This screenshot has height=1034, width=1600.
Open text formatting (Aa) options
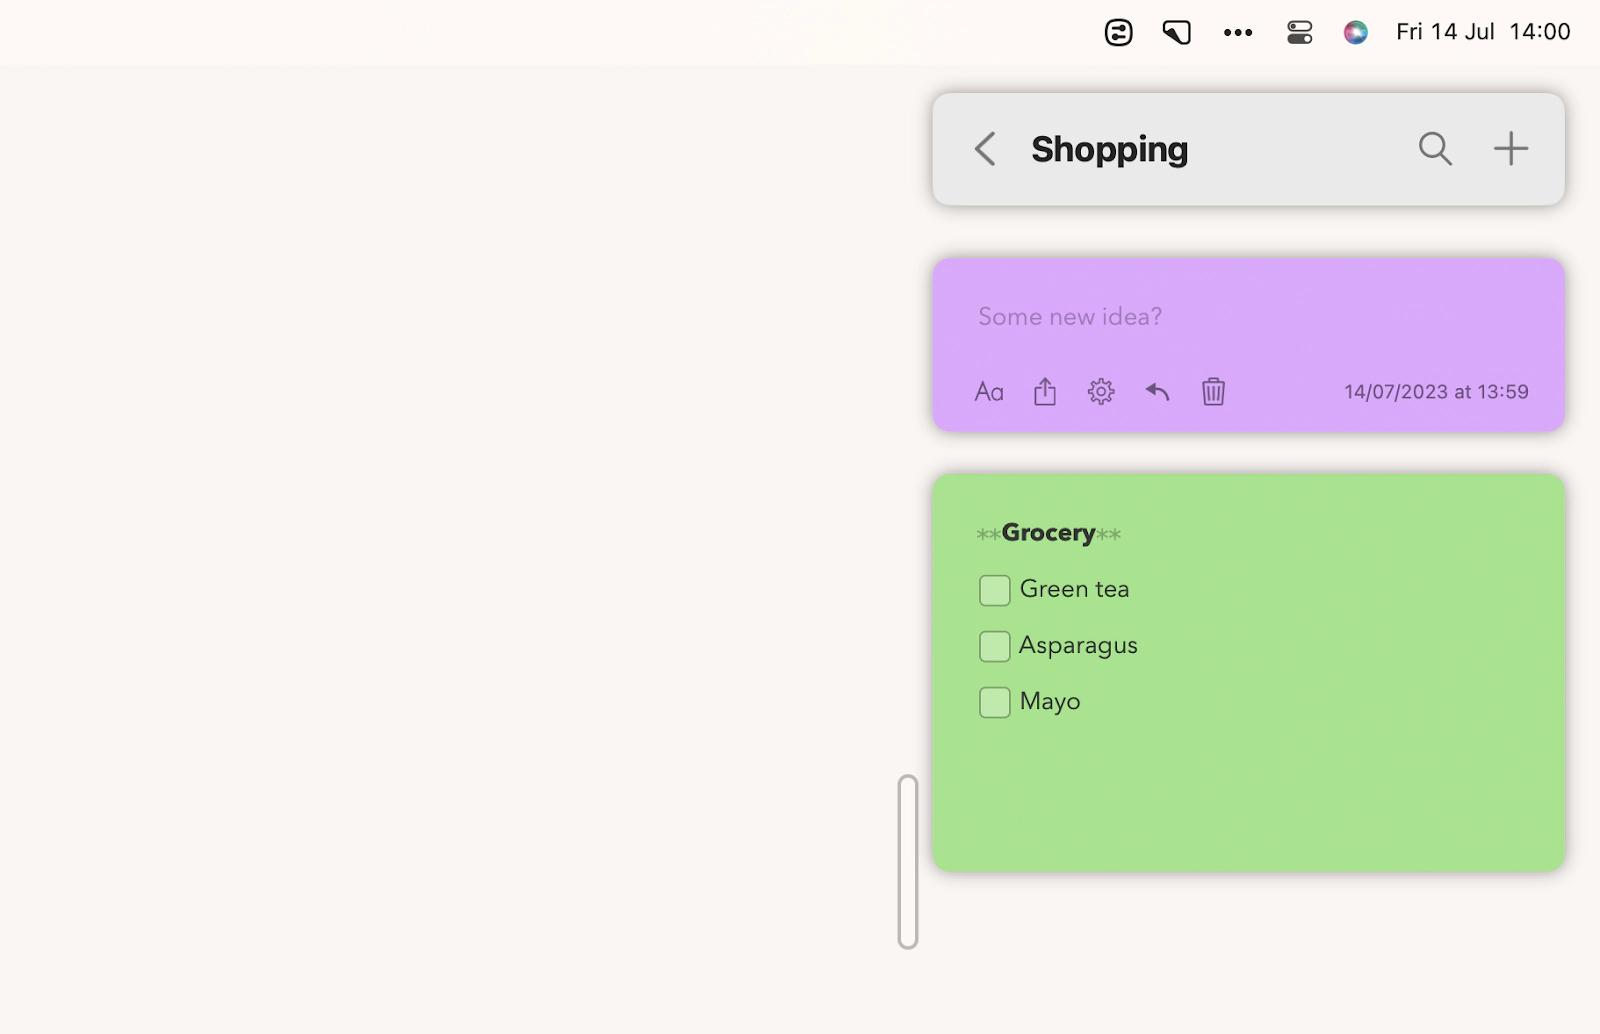pos(989,392)
